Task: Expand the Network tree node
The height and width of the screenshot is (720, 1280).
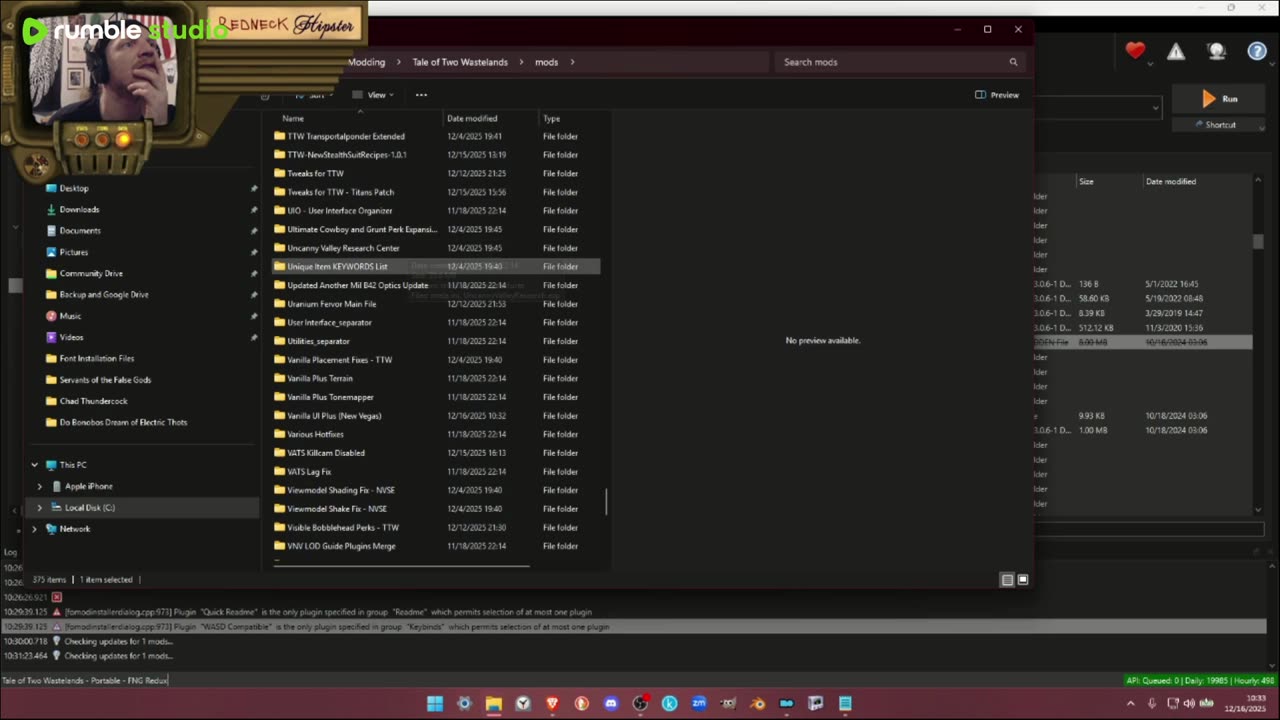Action: pyautogui.click(x=34, y=529)
